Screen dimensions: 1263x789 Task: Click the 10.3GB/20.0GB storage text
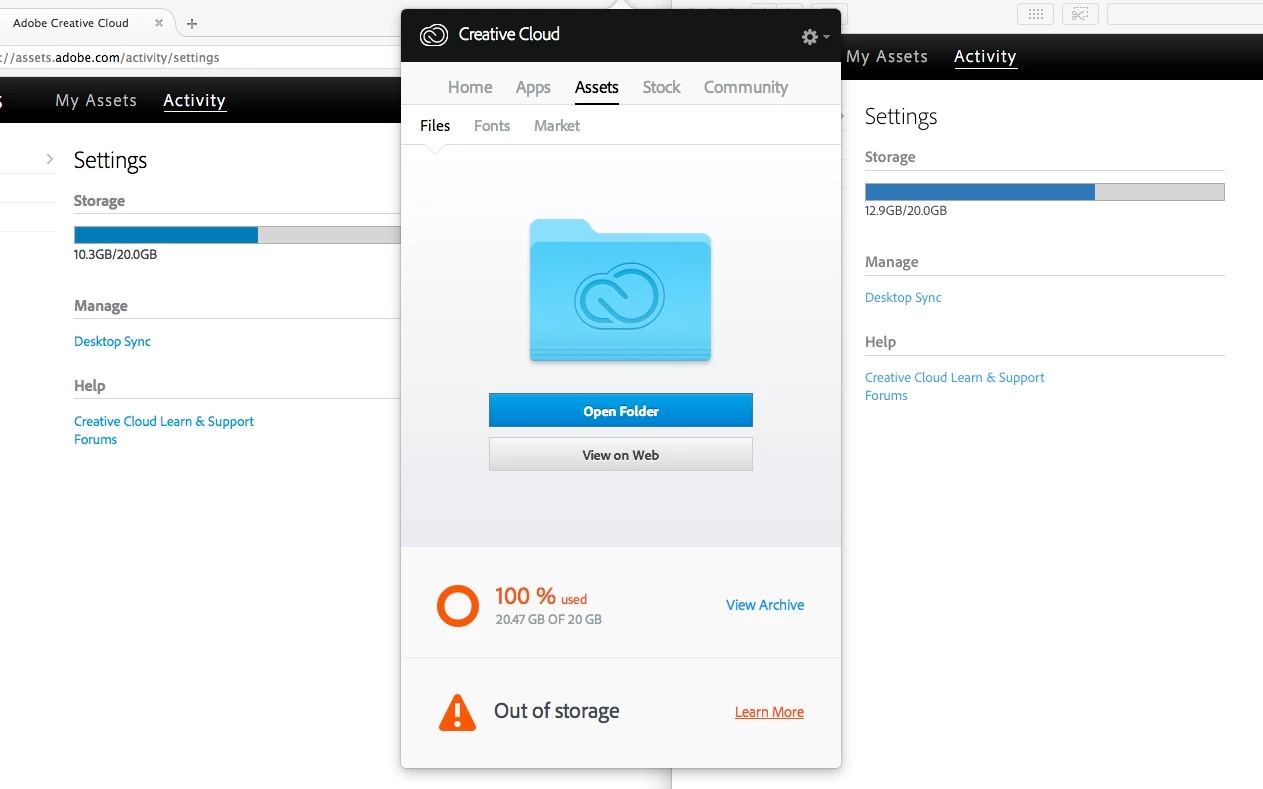point(115,255)
